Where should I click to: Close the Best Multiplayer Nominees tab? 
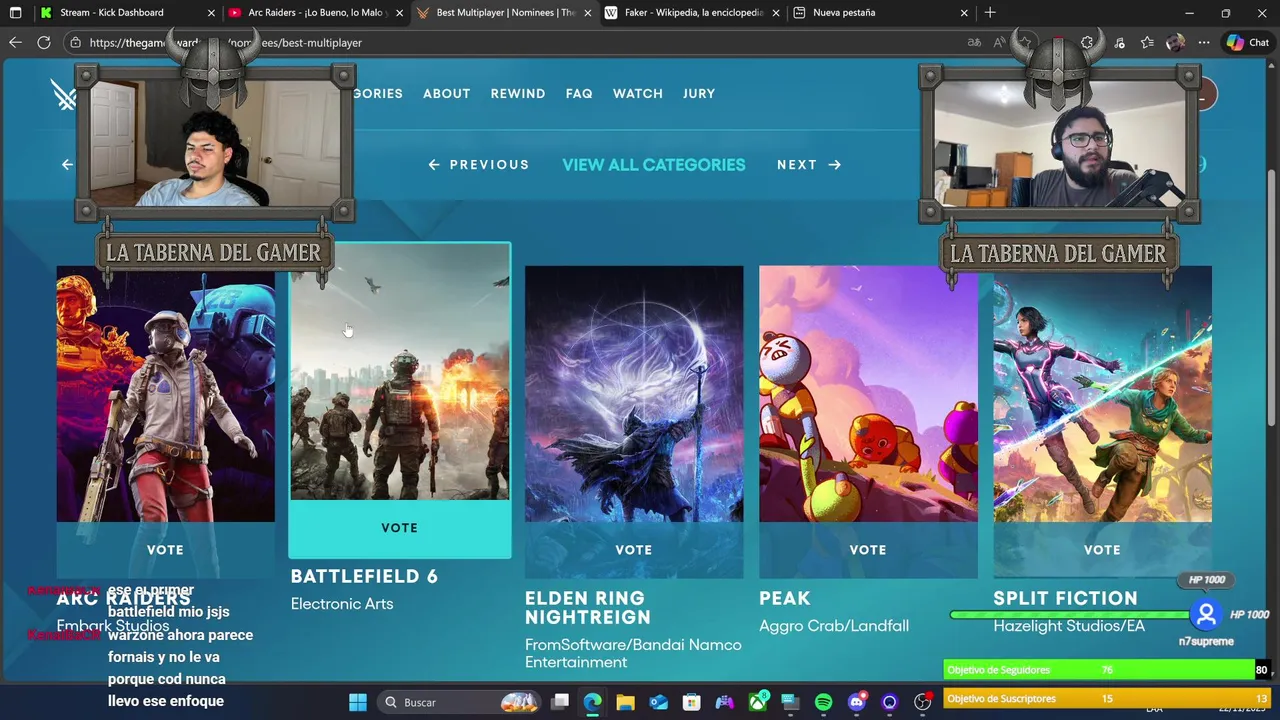[x=588, y=13]
